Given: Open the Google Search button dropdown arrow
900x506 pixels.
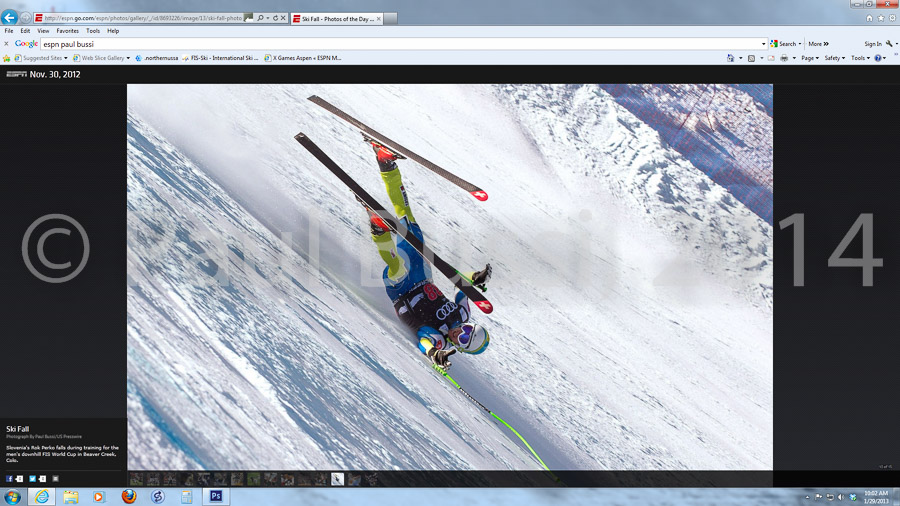Looking at the screenshot, I should click(x=800, y=44).
